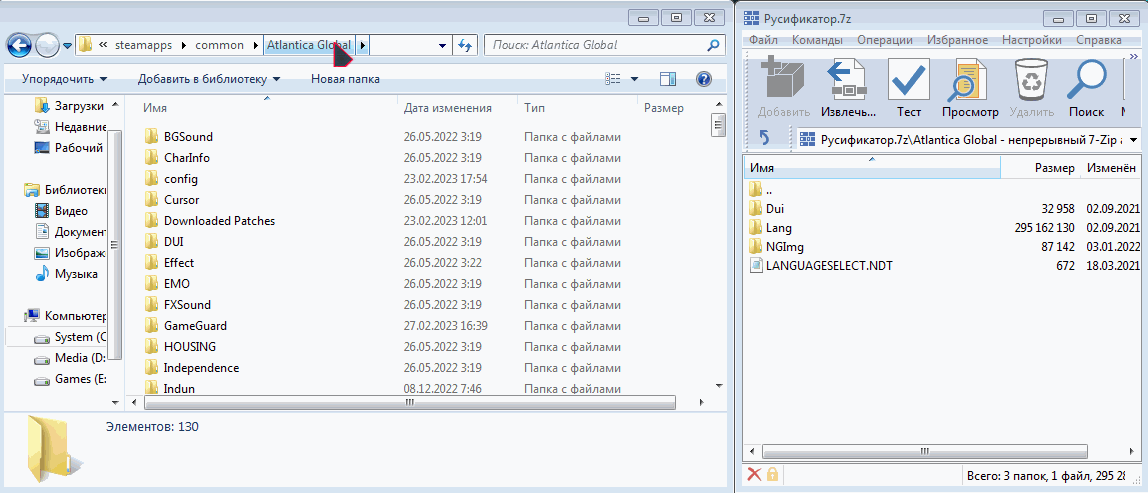
Task: Click the steamapps breadcrumb segment
Action: tap(143, 45)
